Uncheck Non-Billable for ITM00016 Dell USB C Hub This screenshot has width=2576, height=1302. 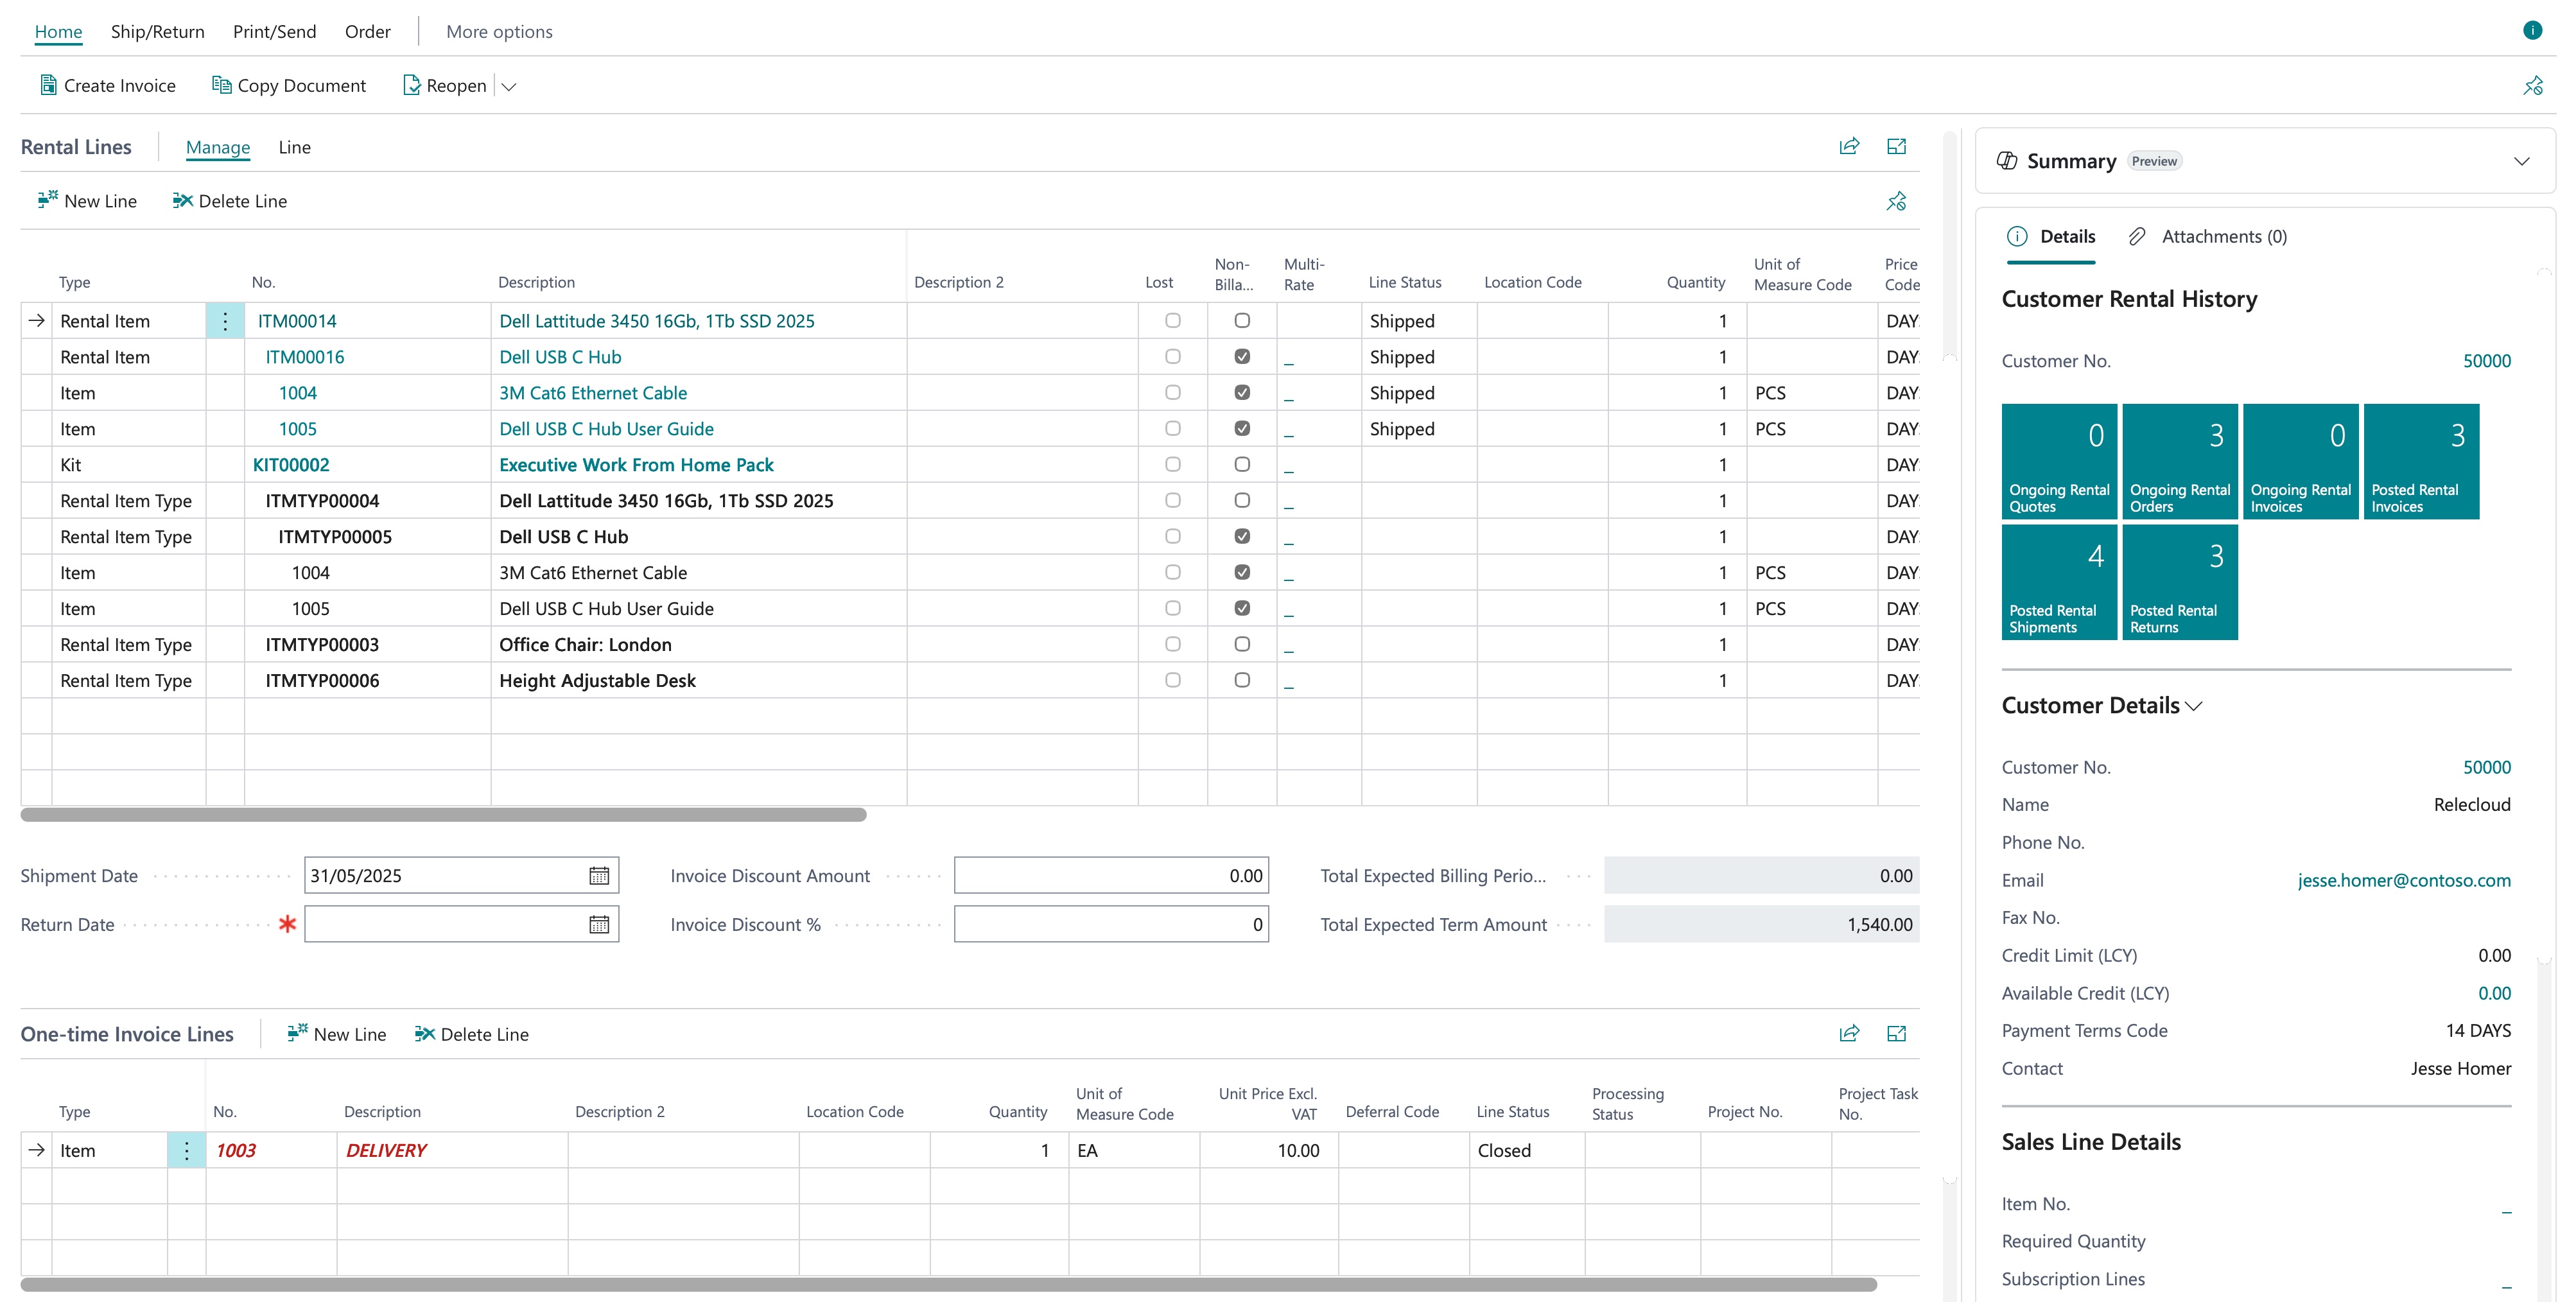[x=1242, y=357]
